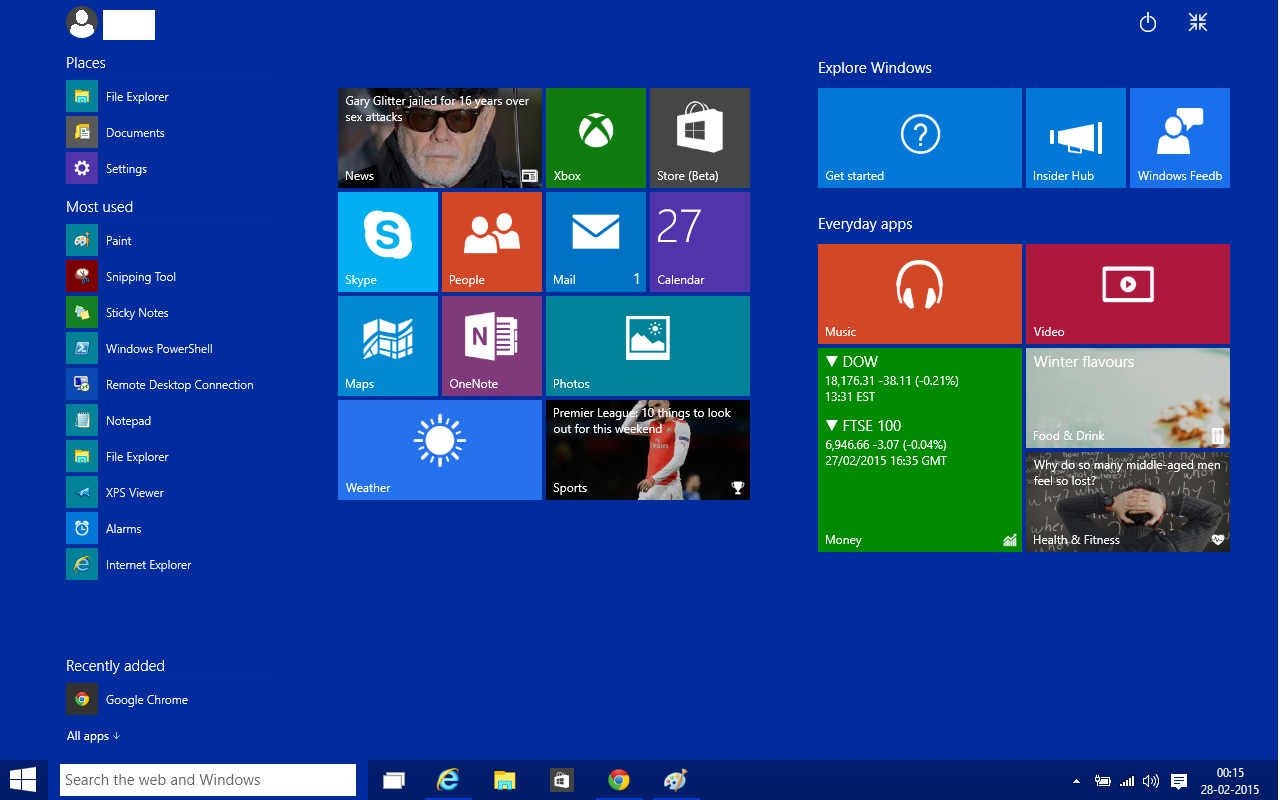Viewport: 1280px width, 800px height.
Task: Open the Store (Beta) tile
Action: tap(700, 138)
